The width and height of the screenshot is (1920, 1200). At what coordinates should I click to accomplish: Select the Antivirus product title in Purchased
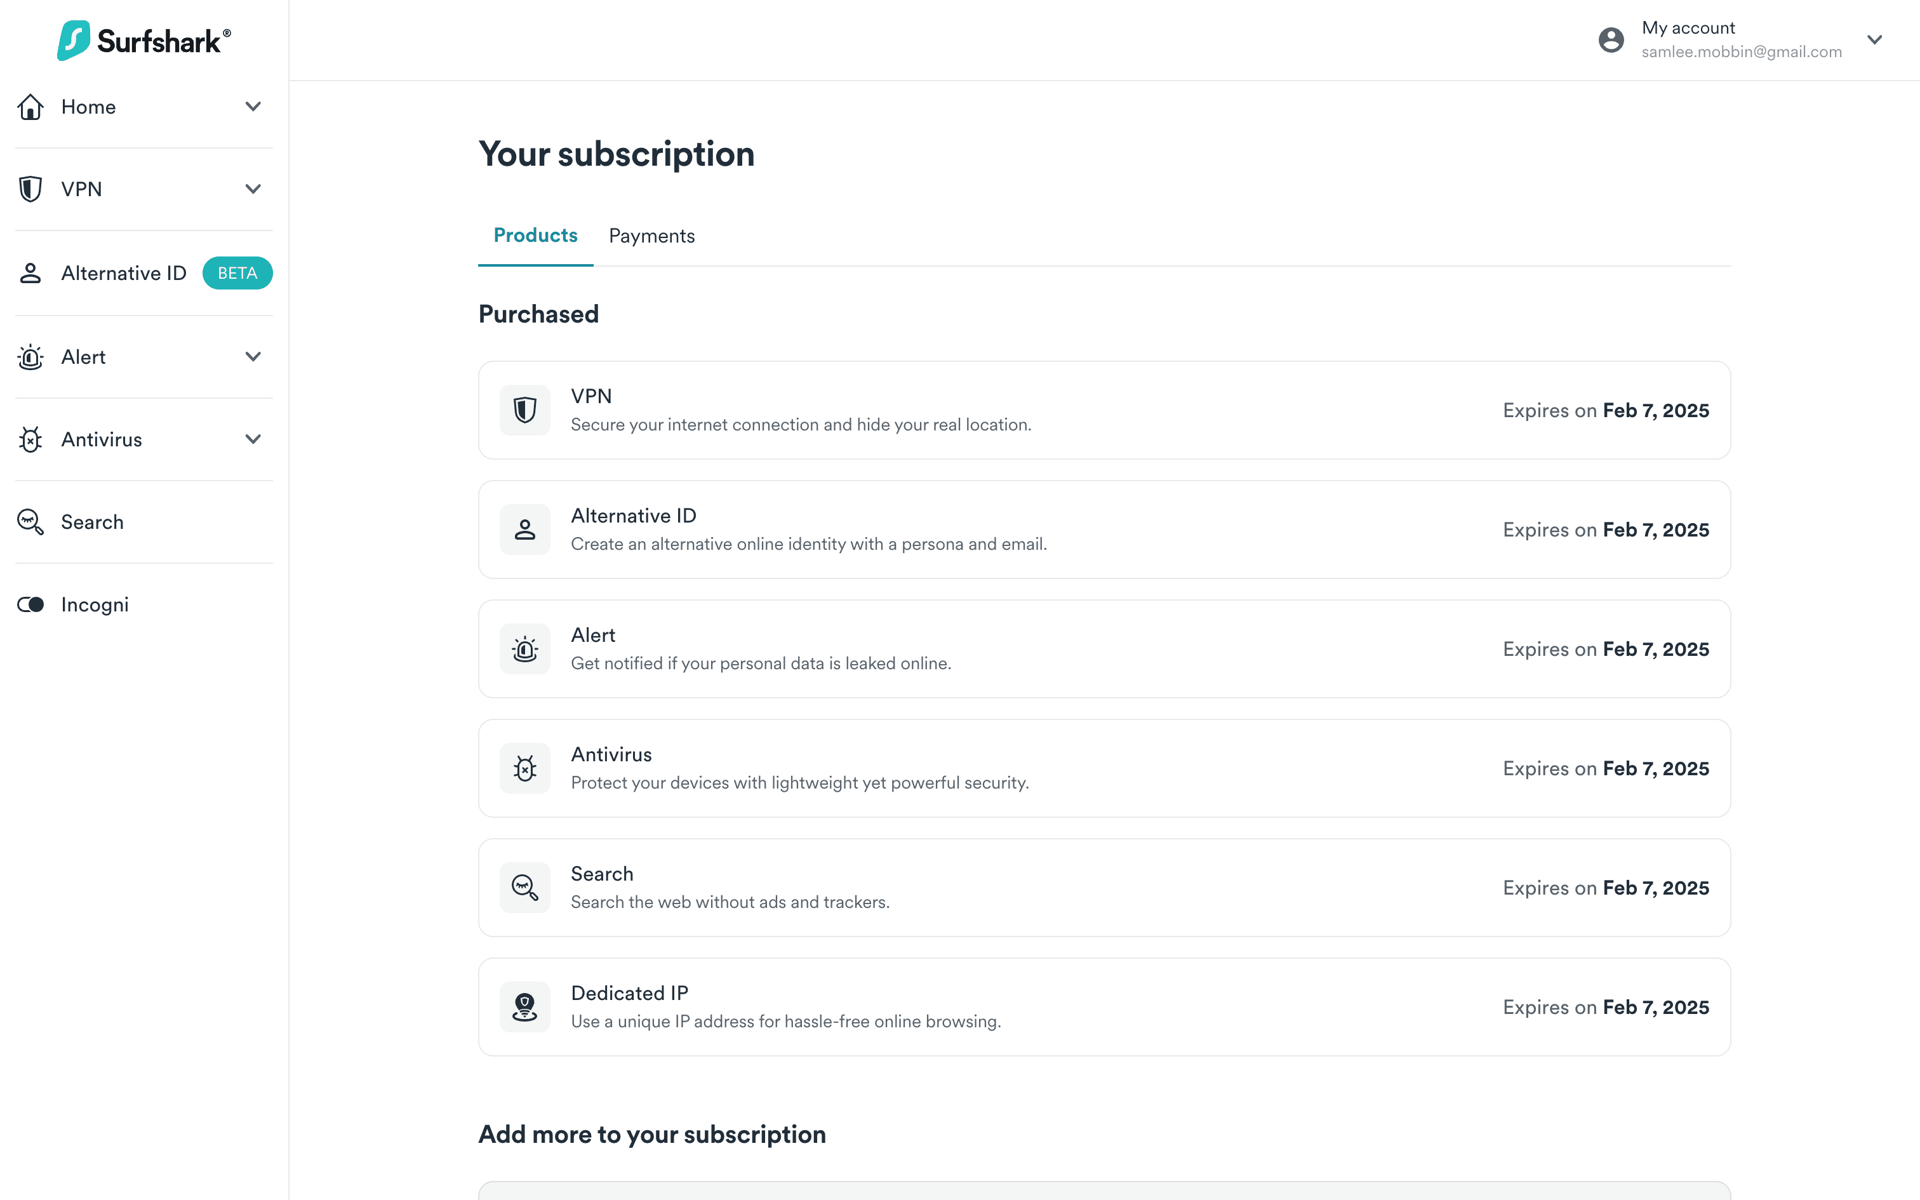[611, 755]
